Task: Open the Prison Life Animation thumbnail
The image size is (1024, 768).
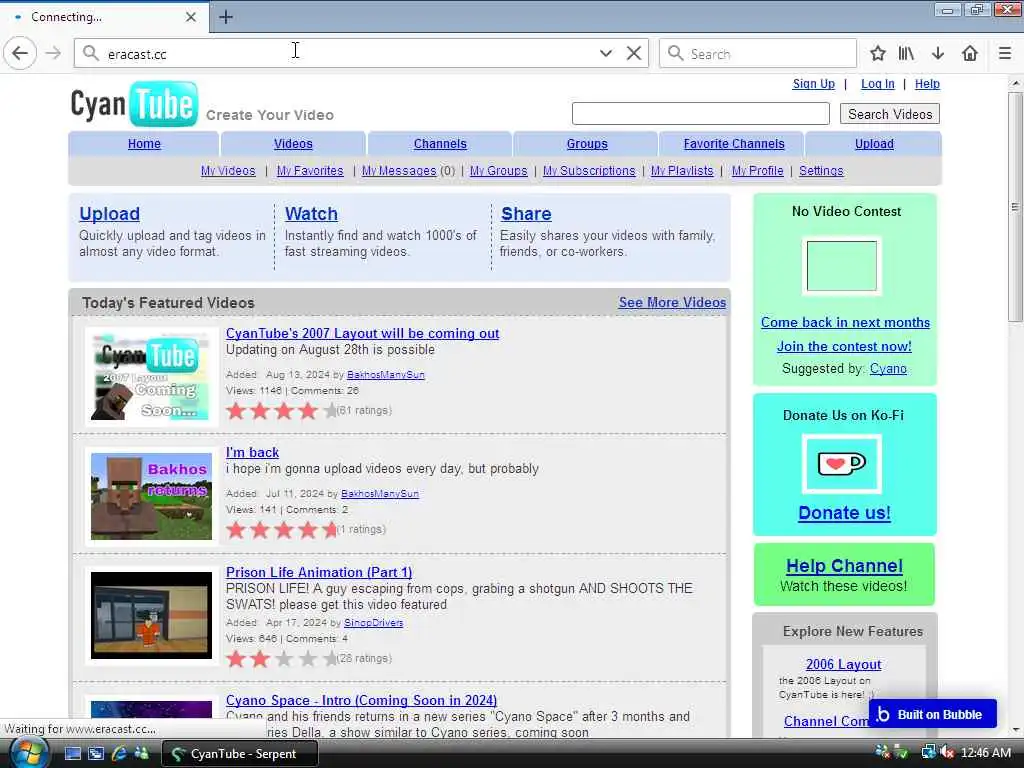Action: [x=152, y=615]
